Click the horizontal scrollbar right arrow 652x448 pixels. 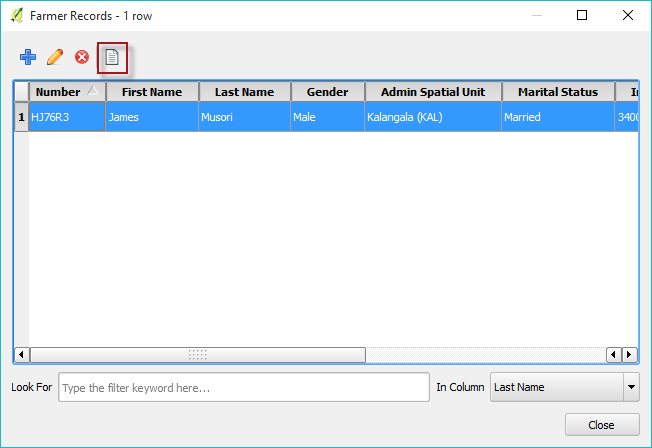pos(630,354)
